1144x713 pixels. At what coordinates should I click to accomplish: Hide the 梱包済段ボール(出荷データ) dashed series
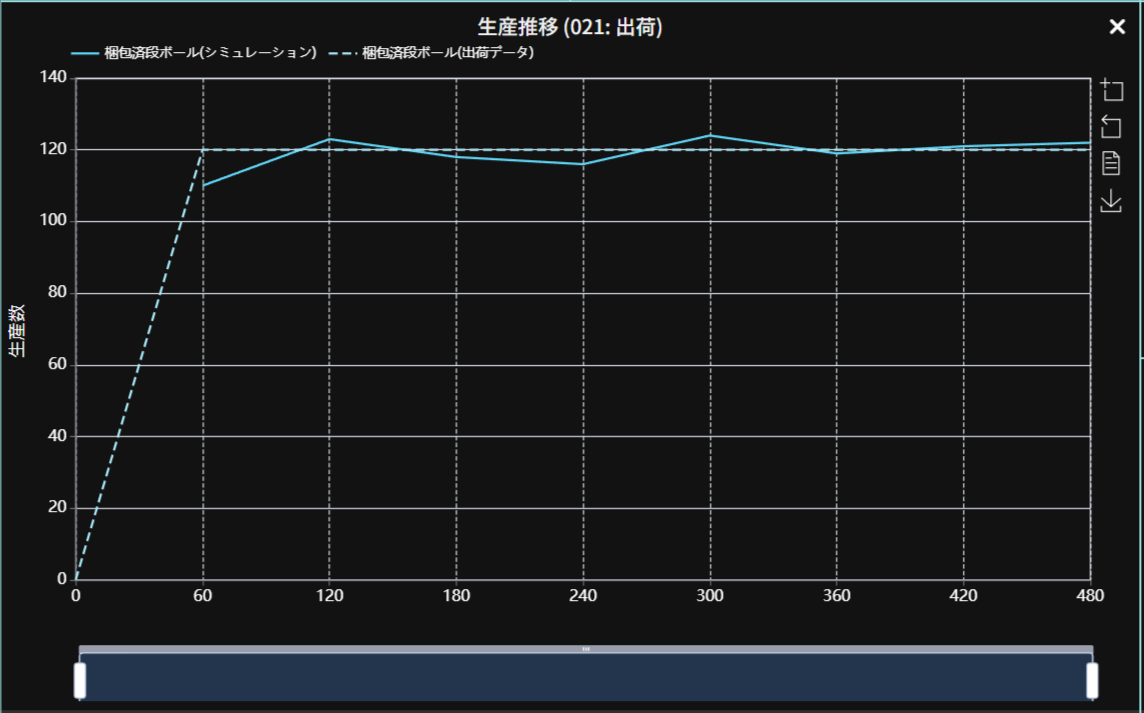coord(431,53)
